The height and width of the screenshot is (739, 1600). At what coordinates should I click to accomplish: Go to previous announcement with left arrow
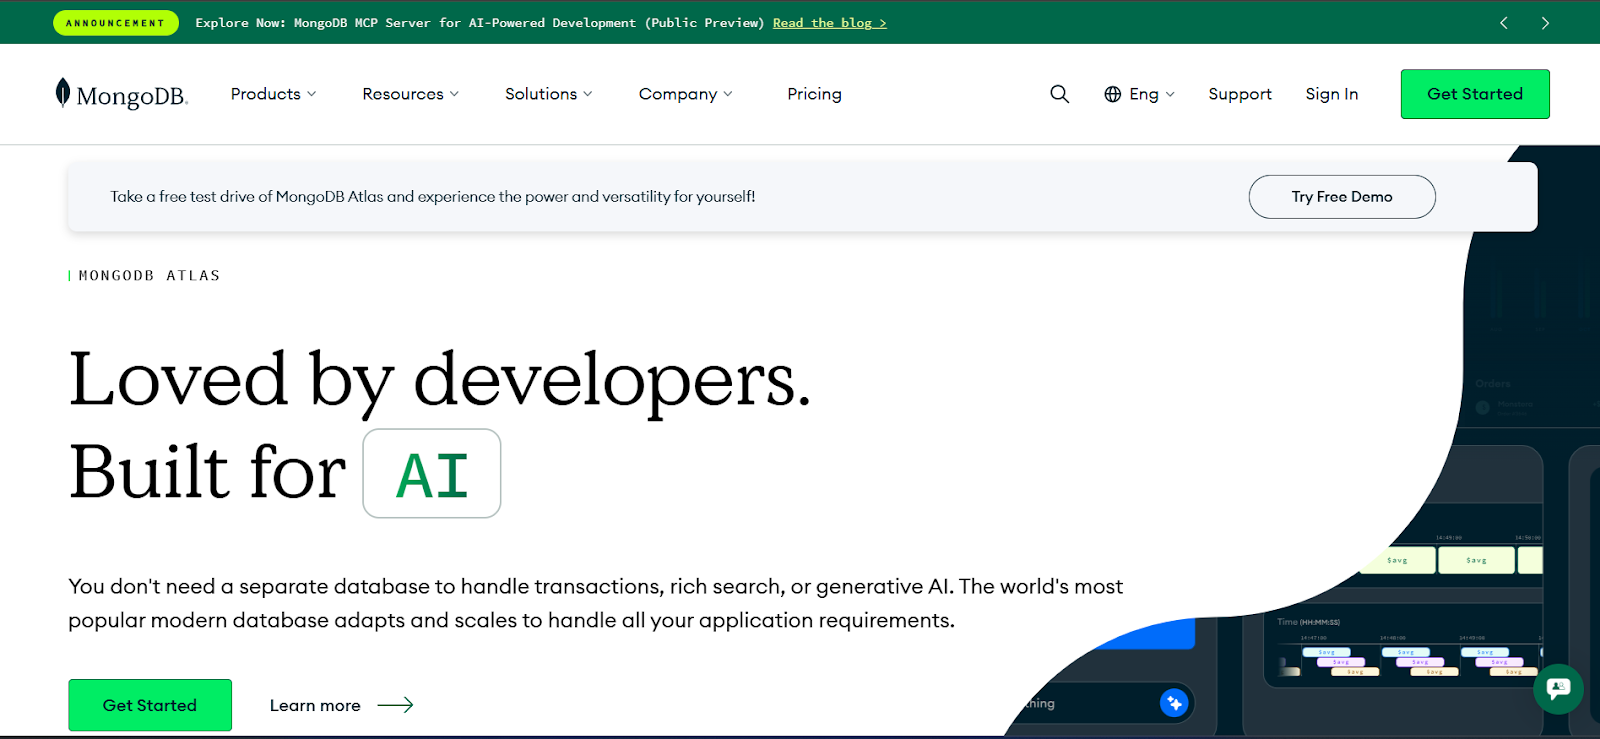click(x=1503, y=23)
